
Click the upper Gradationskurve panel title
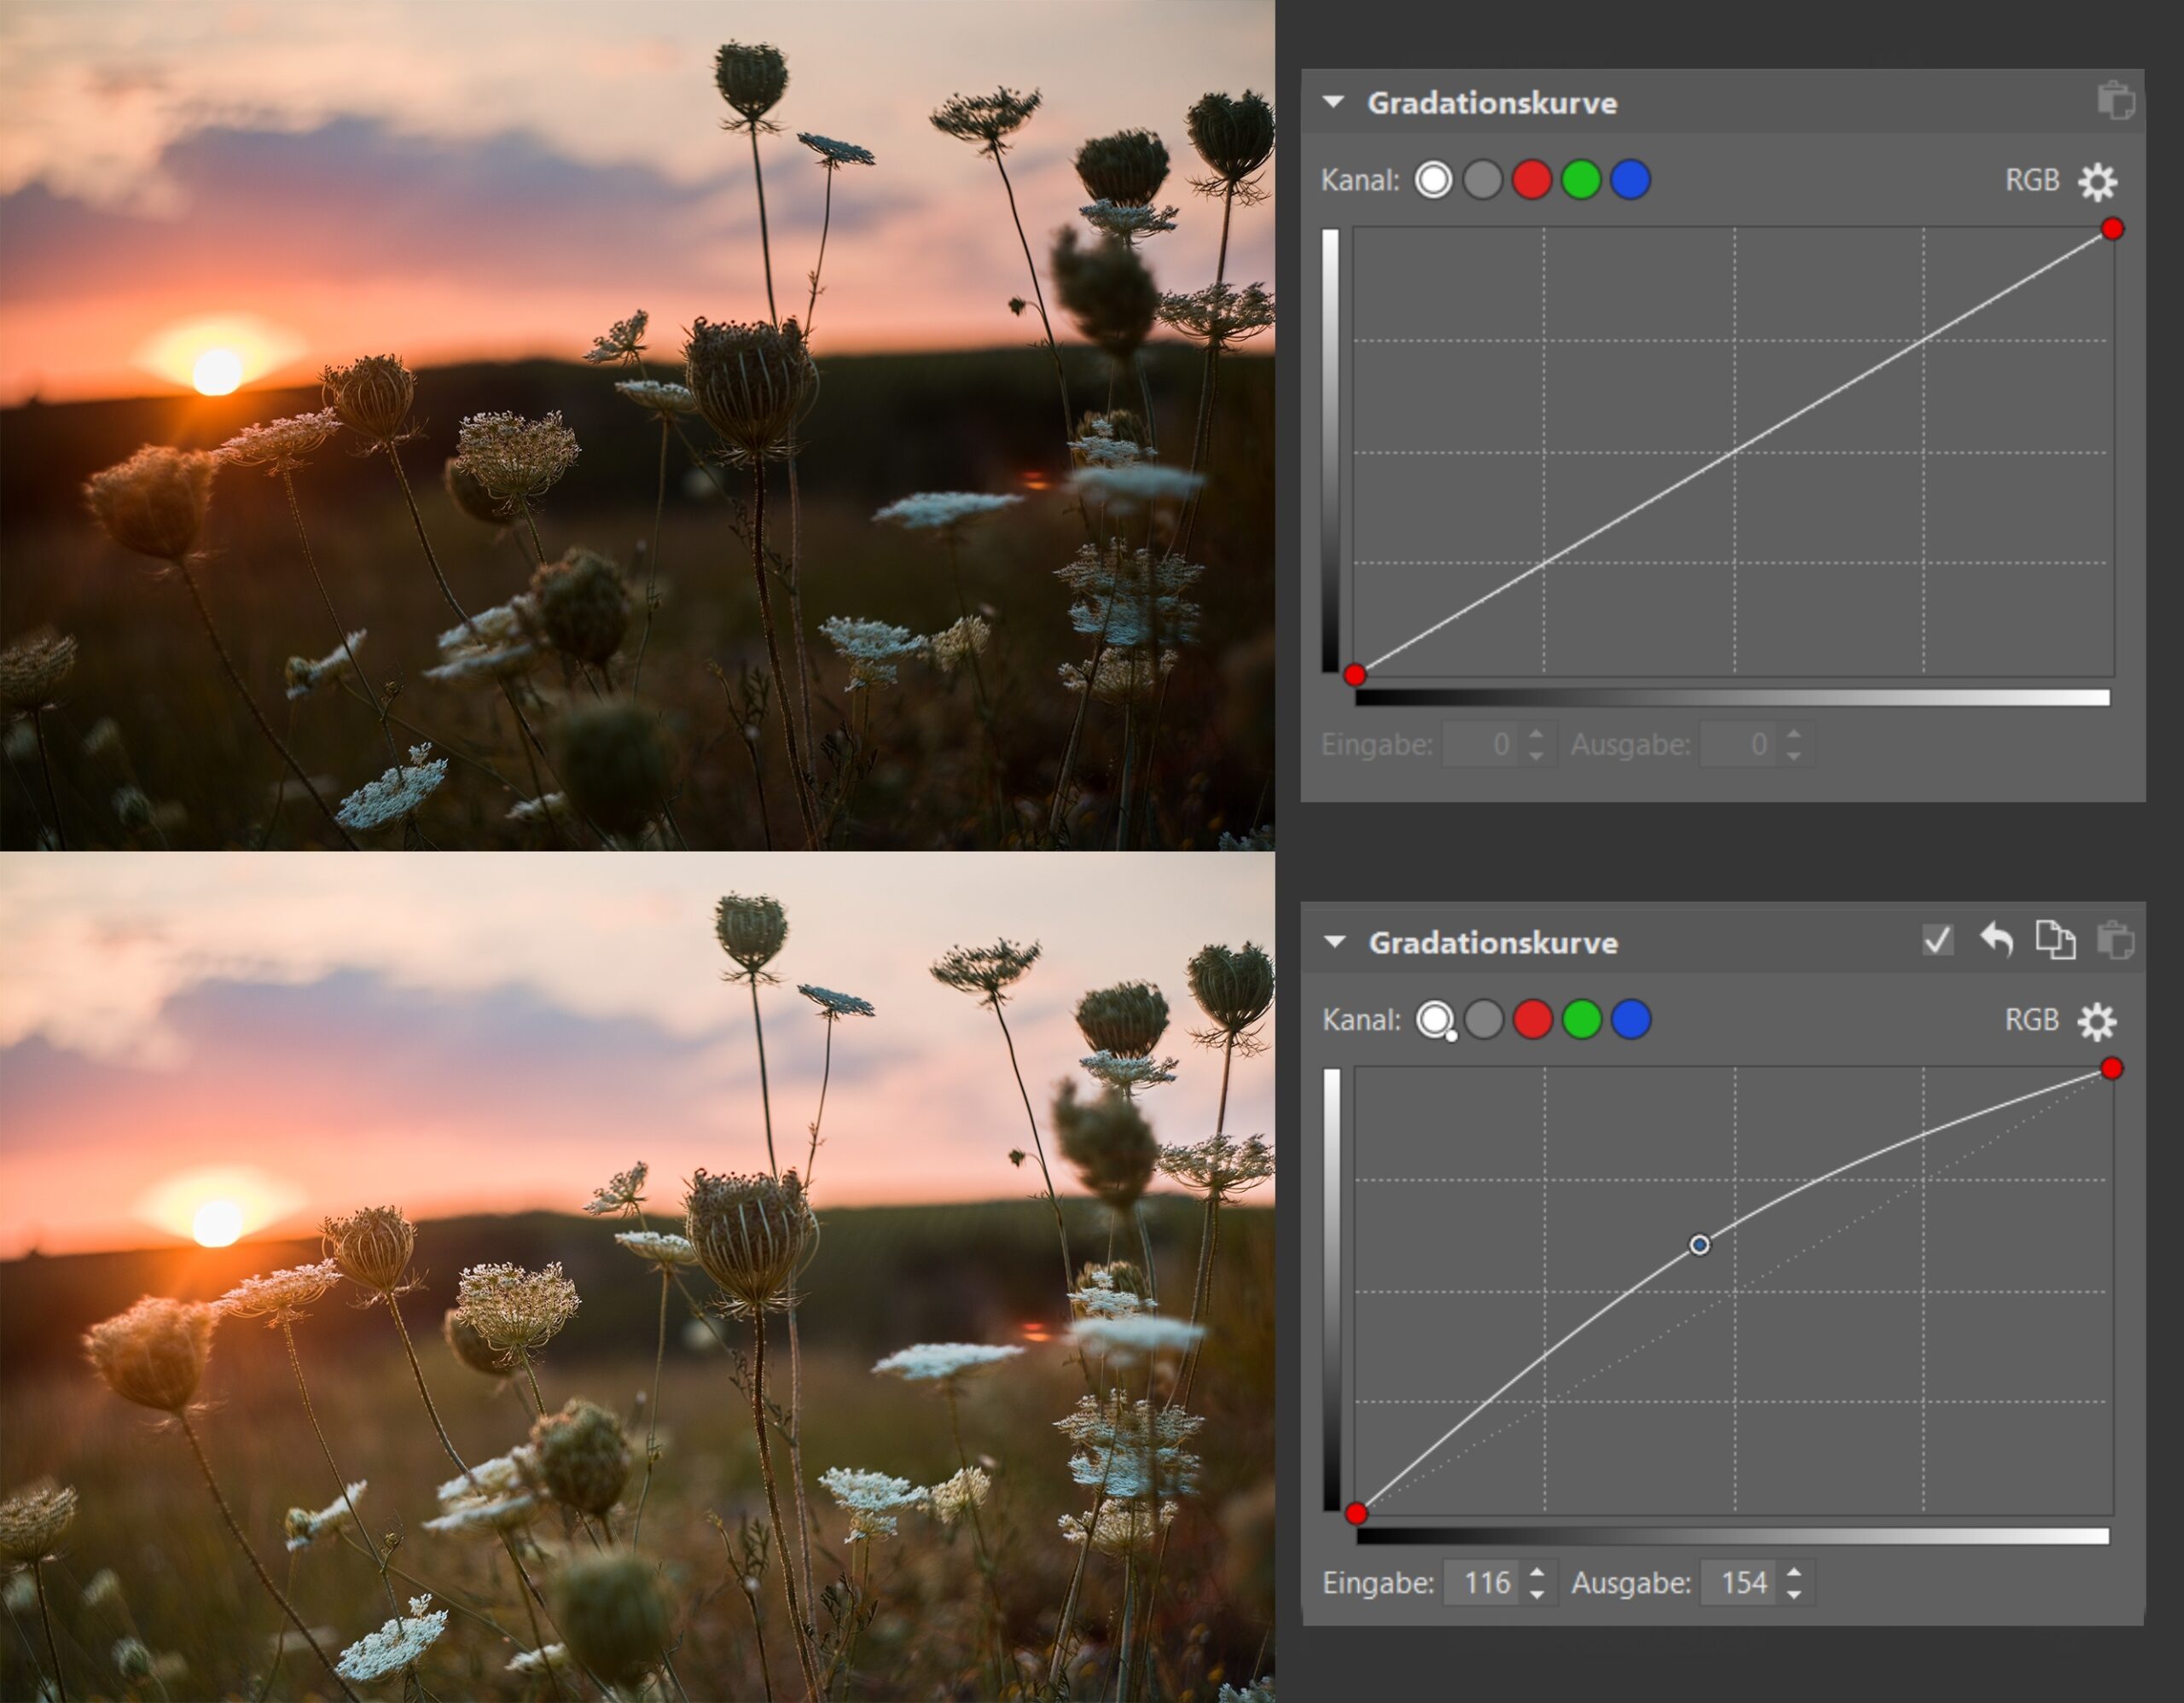pyautogui.click(x=1491, y=103)
